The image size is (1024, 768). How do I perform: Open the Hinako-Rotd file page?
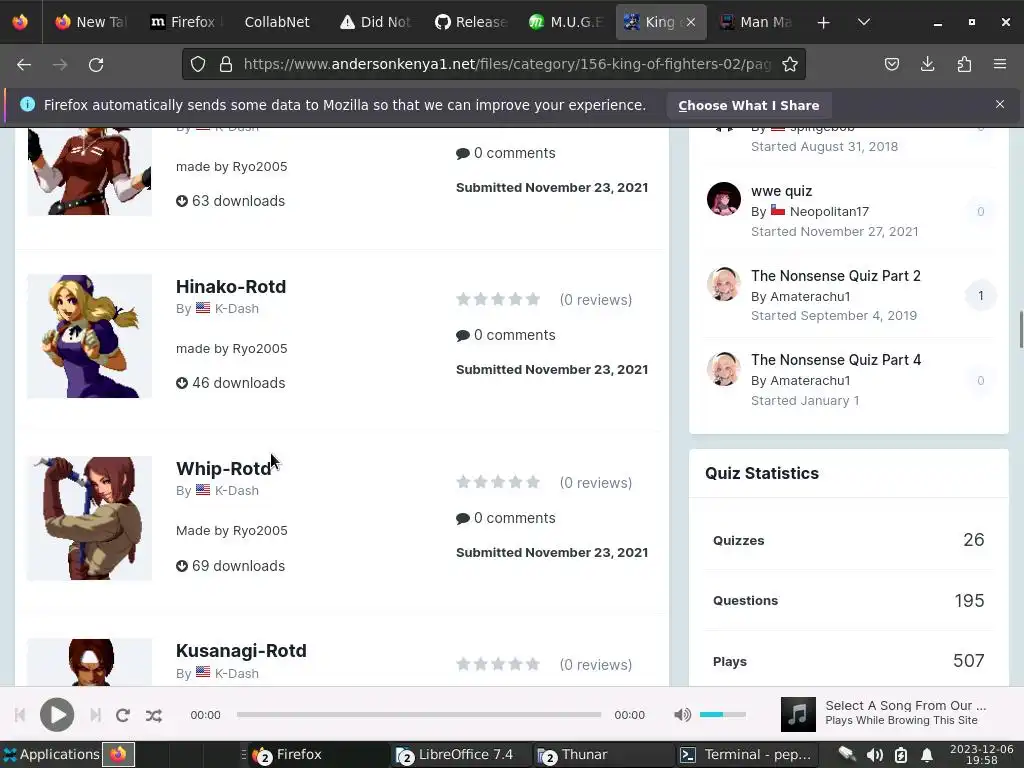click(x=231, y=287)
